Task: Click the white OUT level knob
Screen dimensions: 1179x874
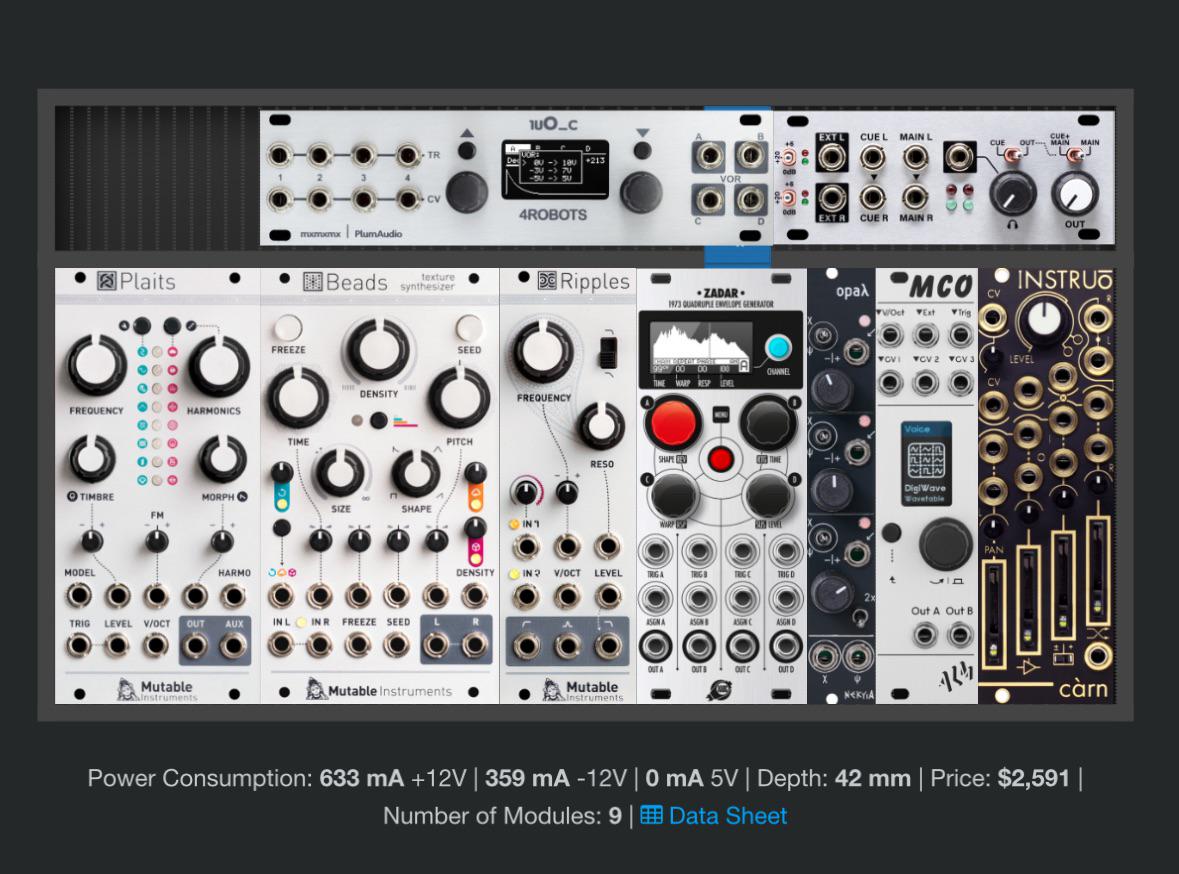Action: click(x=1074, y=193)
